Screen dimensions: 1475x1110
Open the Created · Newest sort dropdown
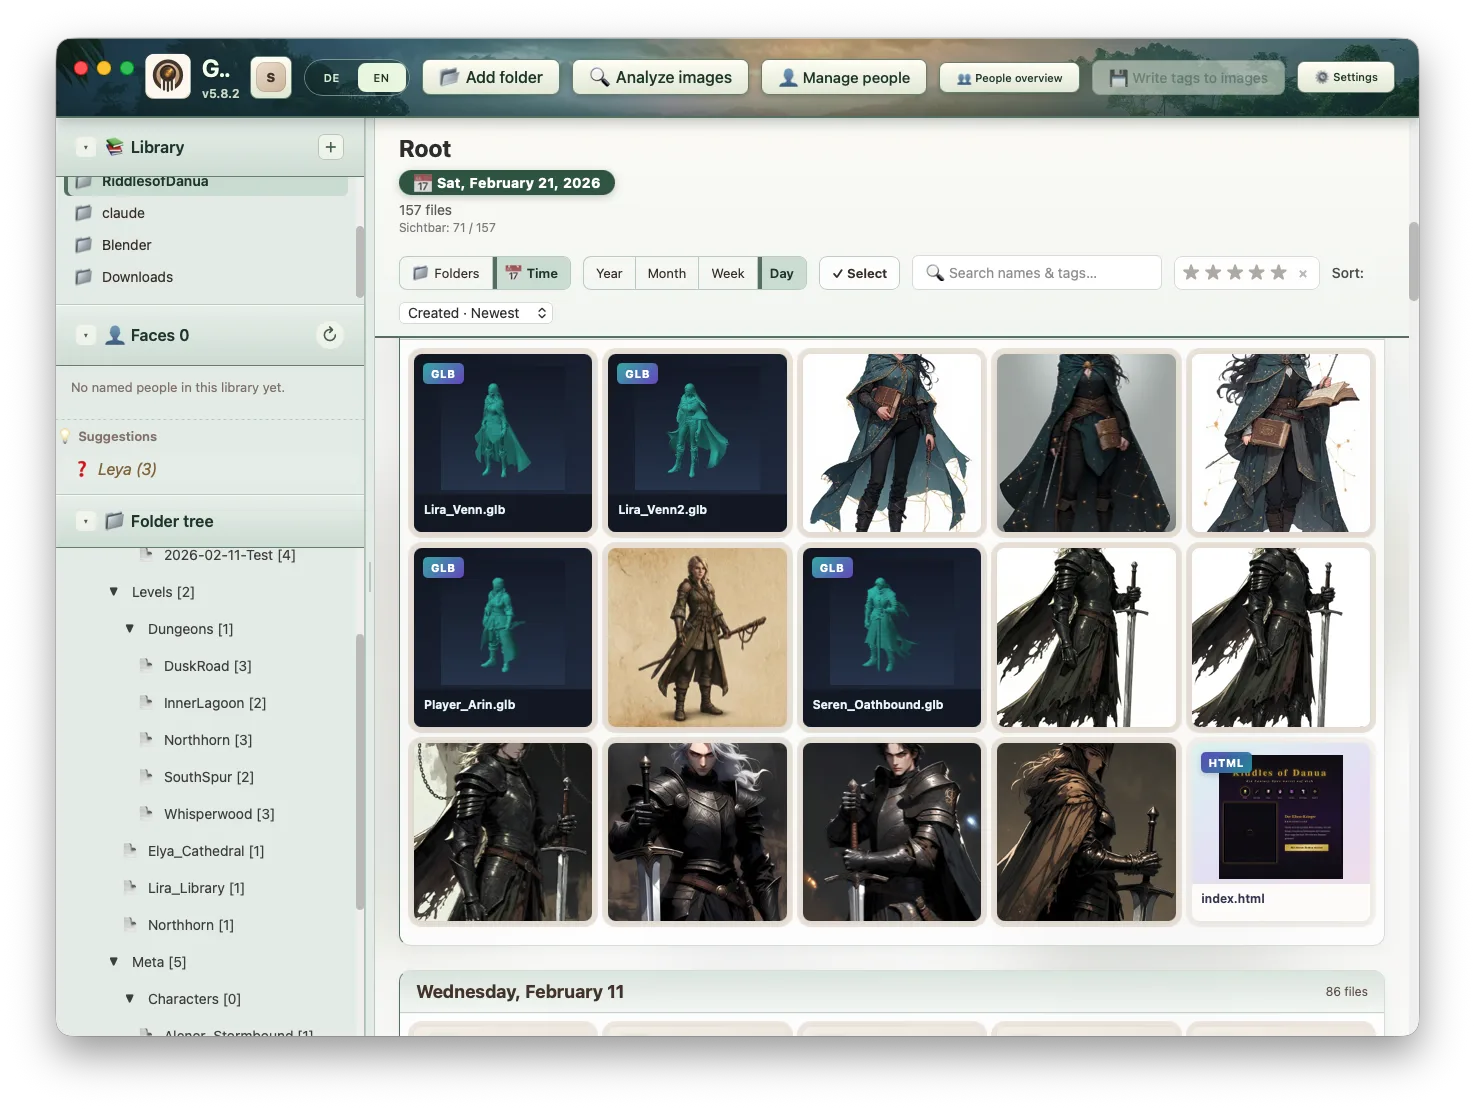(476, 313)
